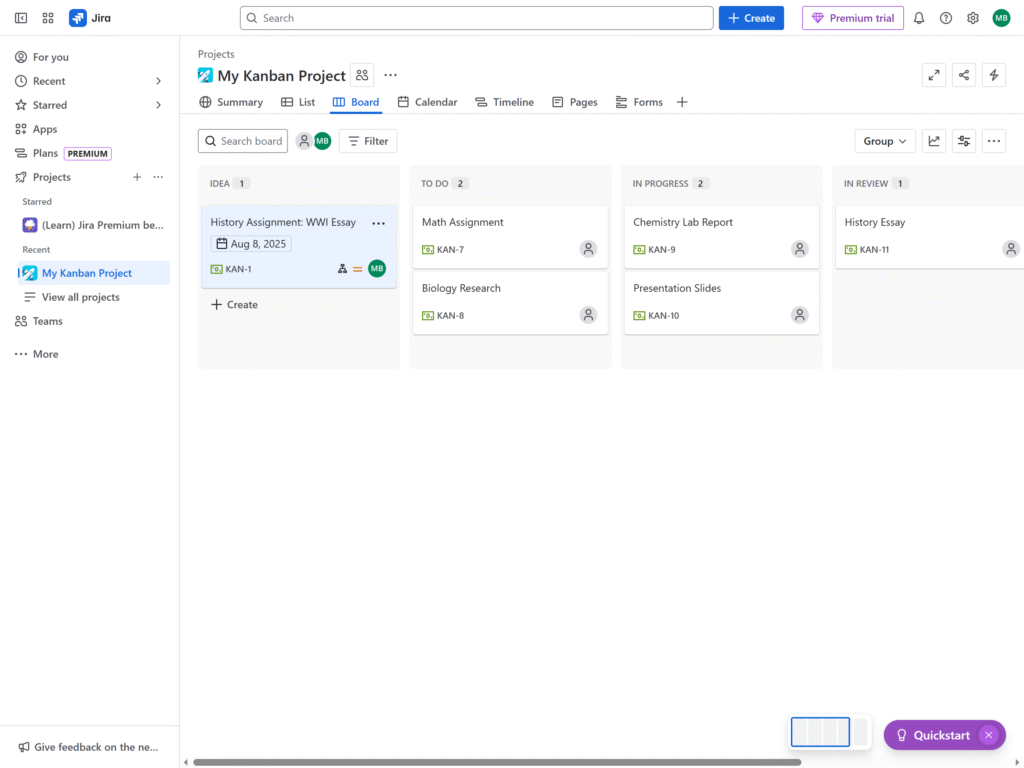
Task: Open the automation lightning bolt icon
Action: tap(994, 75)
